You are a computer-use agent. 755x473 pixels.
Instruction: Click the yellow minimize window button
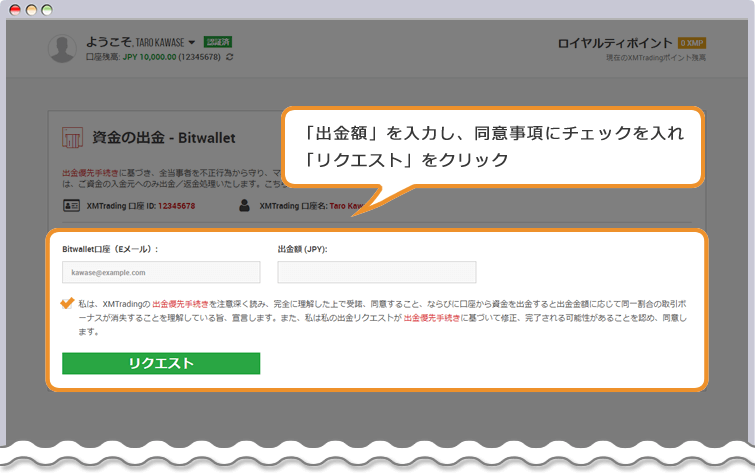[31, 10]
